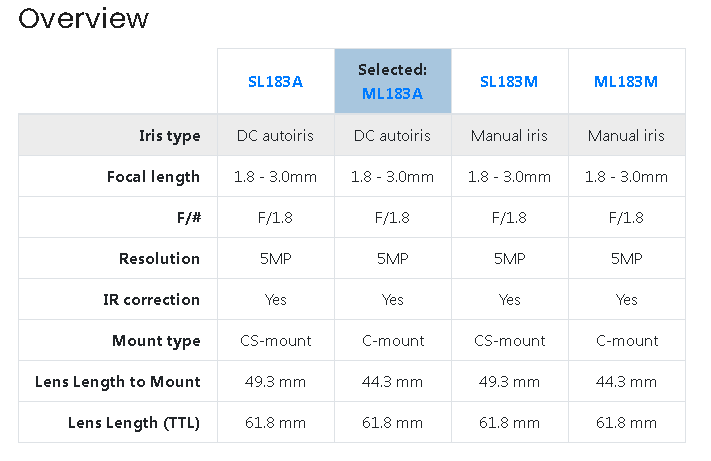711x461 pixels.
Task: Select the Lens Length to Mount label
Action: [x=117, y=382]
